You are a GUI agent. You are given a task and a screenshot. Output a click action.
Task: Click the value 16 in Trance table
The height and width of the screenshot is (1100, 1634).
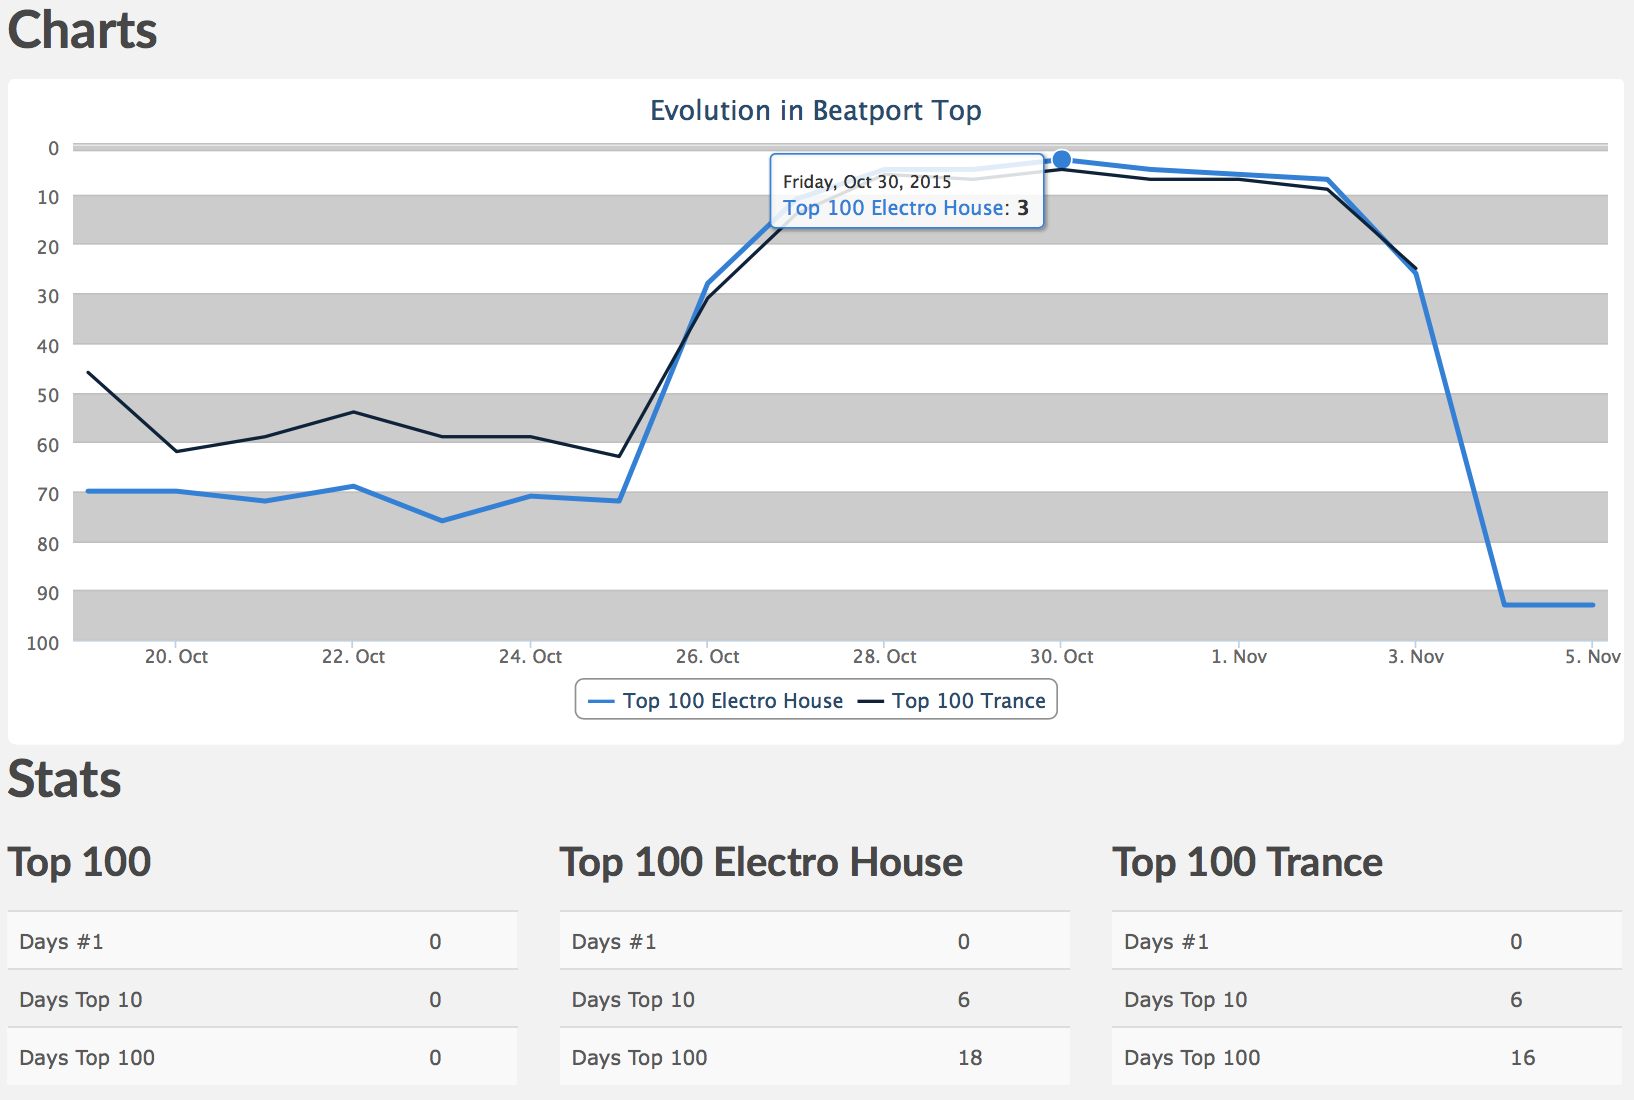point(1523,1057)
